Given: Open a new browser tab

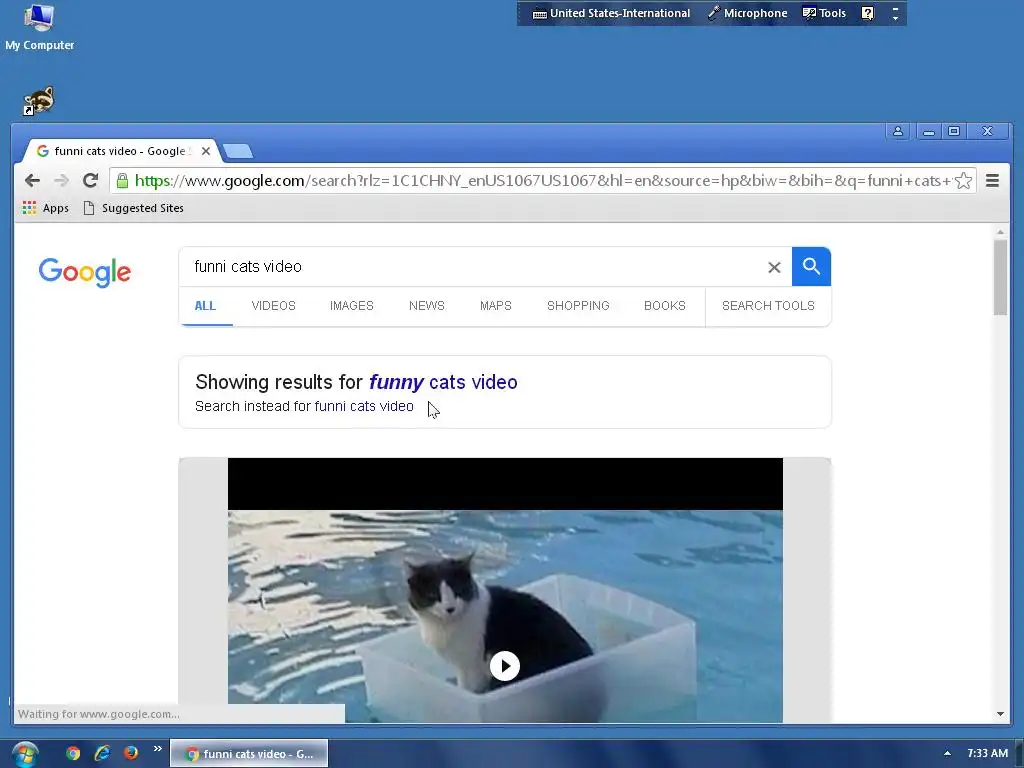Looking at the screenshot, I should click(x=238, y=152).
